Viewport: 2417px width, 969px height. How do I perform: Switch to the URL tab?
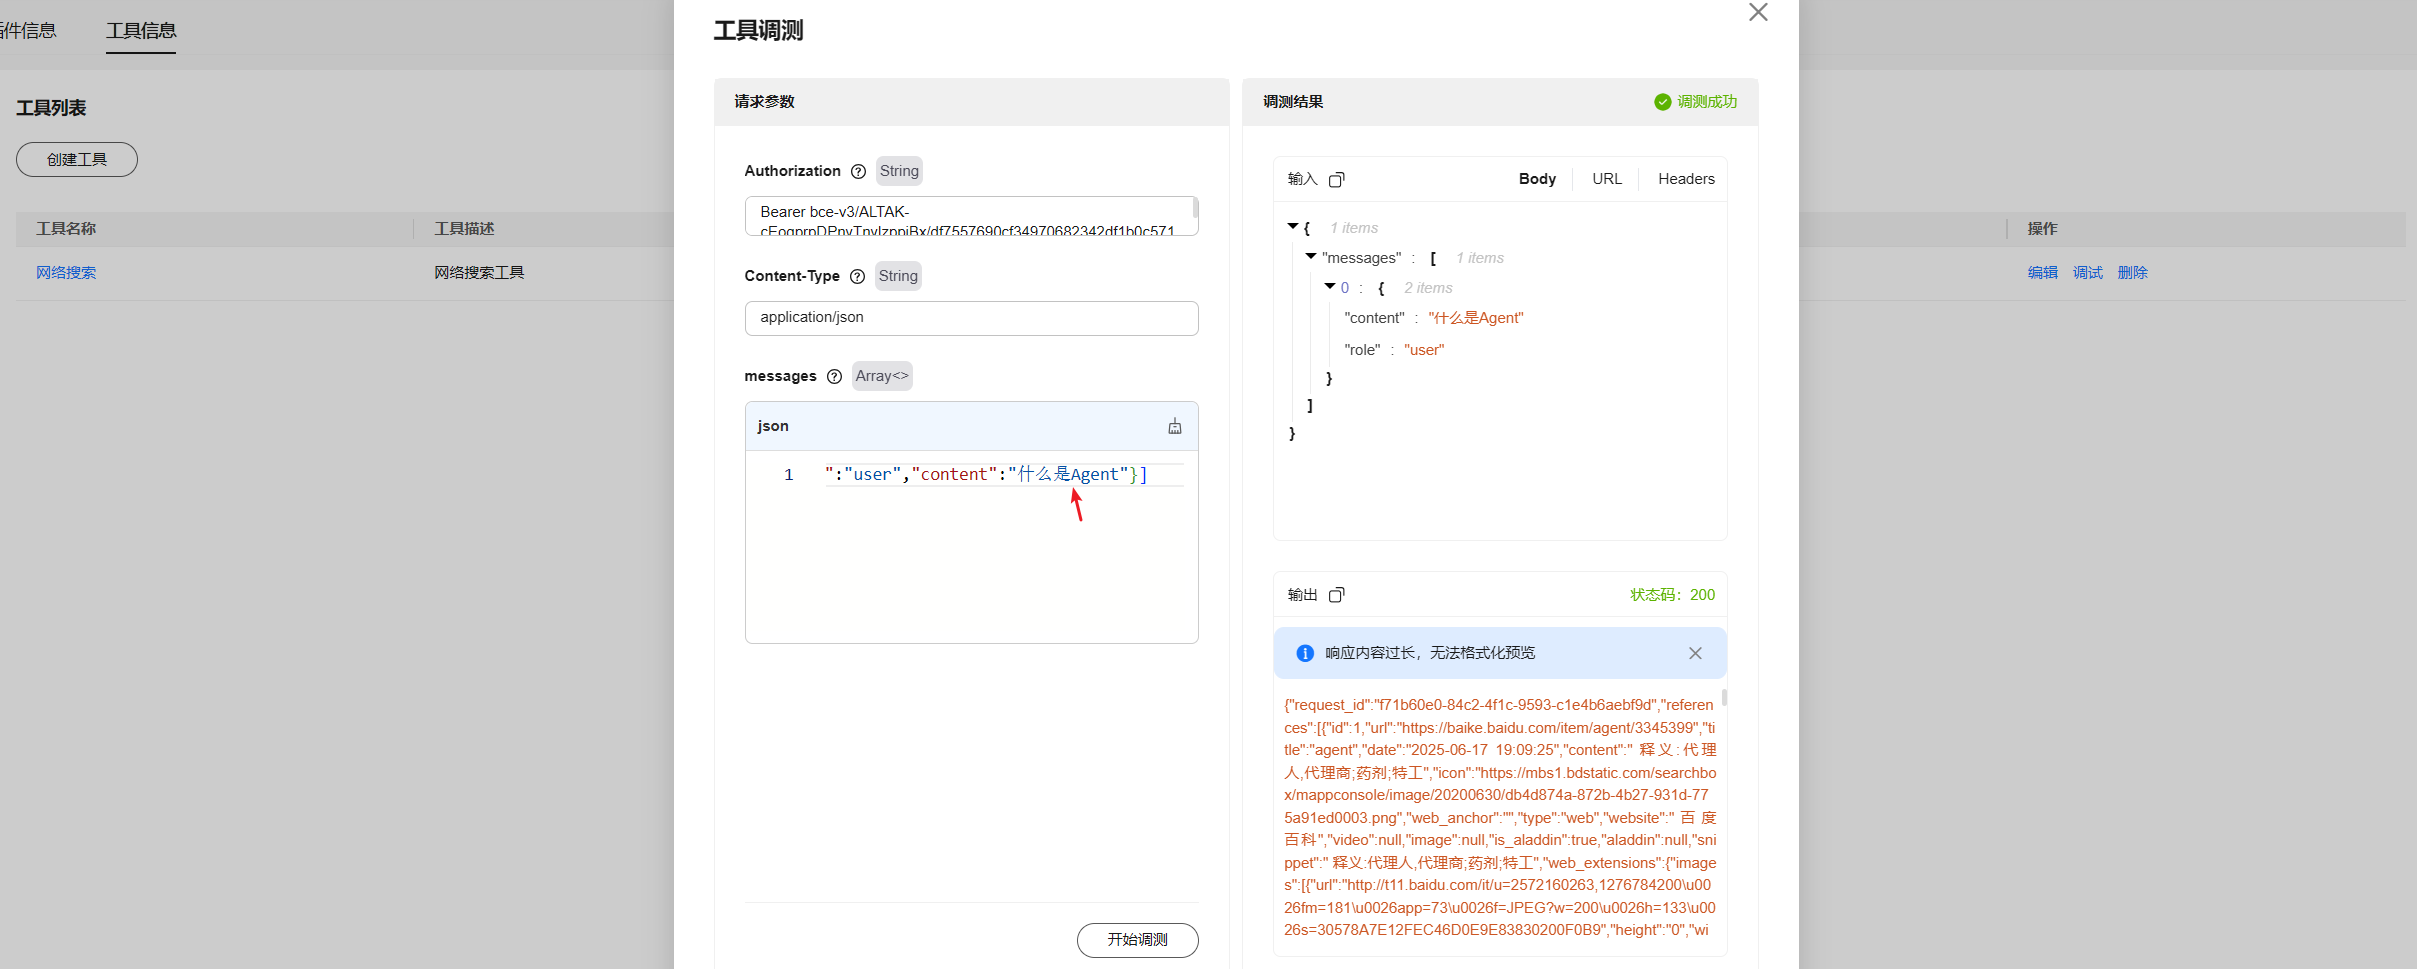click(1606, 179)
